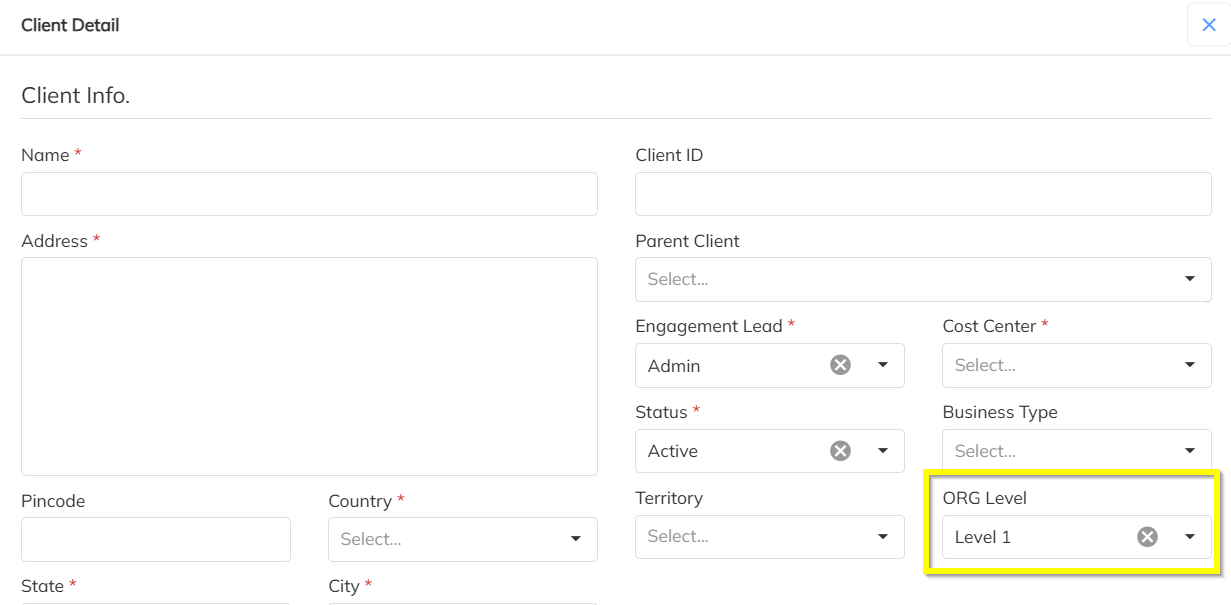This screenshot has width=1231, height=605.
Task: Focus the Address text area
Action: tap(309, 366)
